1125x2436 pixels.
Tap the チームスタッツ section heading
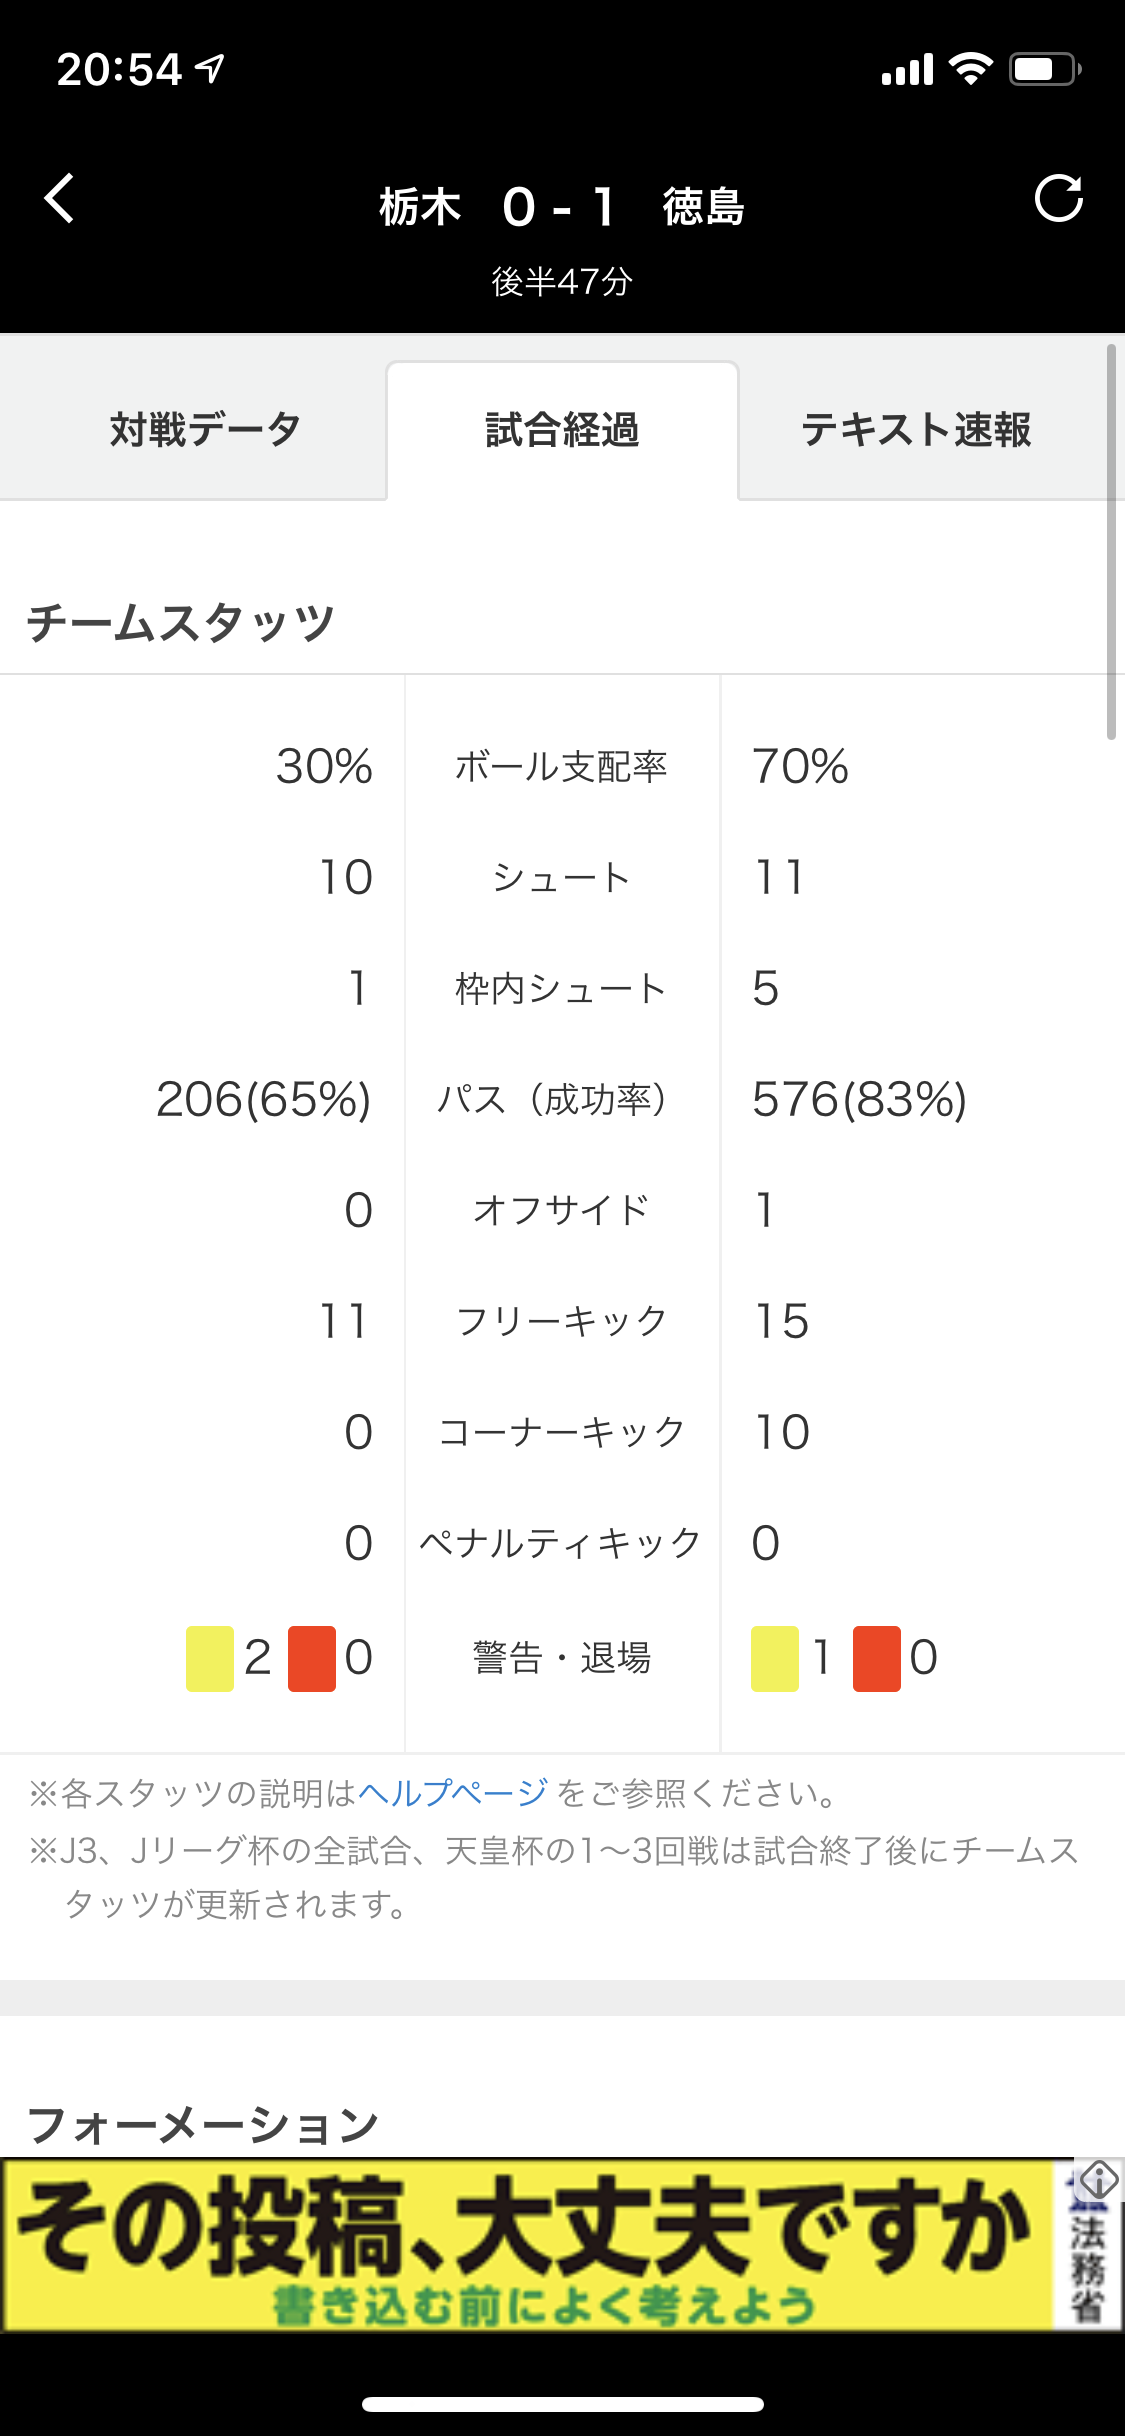(180, 622)
